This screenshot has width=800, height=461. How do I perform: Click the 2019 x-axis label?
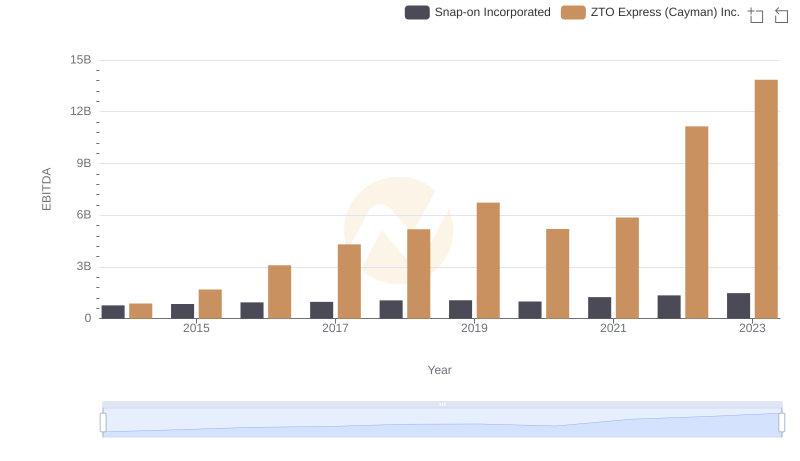(x=474, y=328)
